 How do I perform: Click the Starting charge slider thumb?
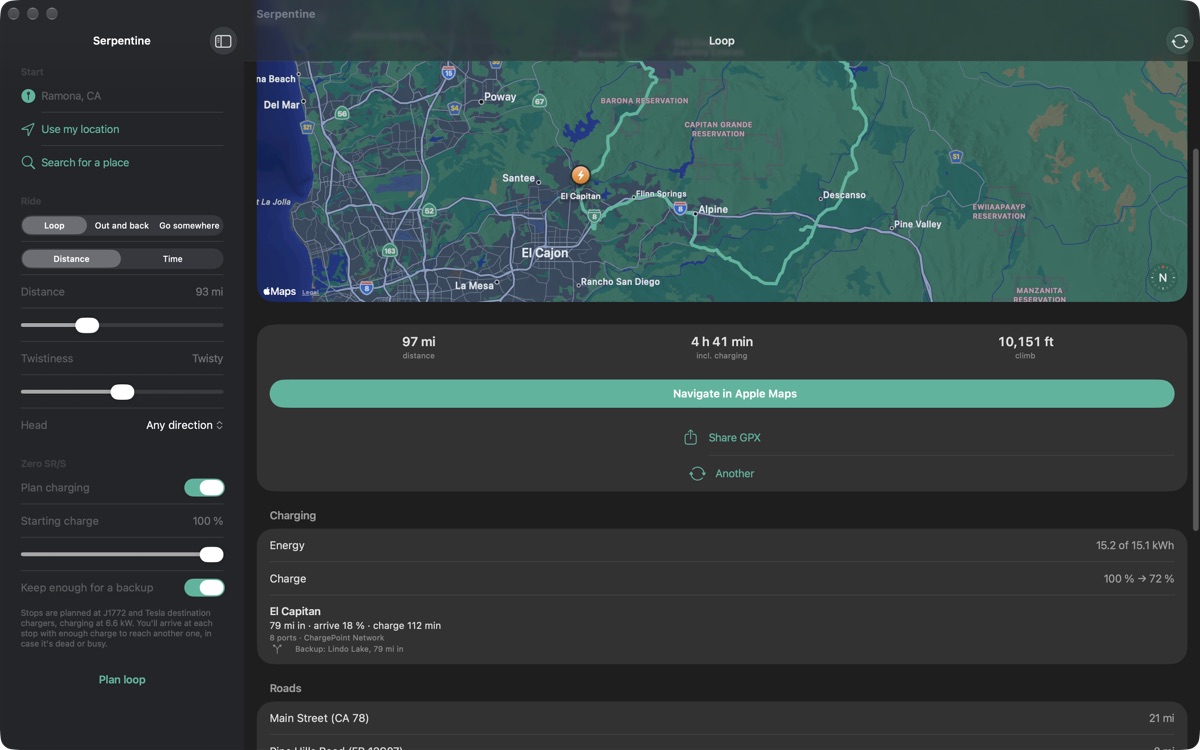pyautogui.click(x=211, y=555)
